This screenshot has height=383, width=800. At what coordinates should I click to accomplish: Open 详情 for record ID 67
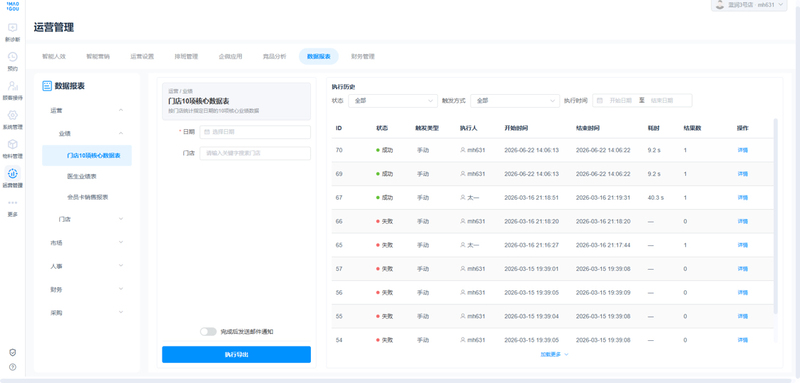[x=742, y=198]
